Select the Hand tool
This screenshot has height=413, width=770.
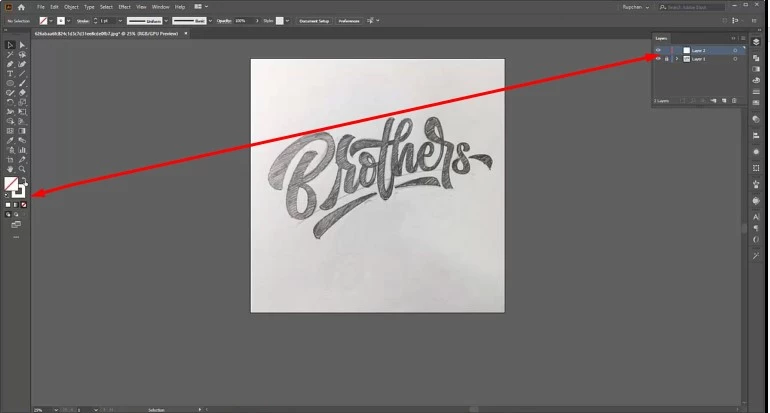[10, 169]
